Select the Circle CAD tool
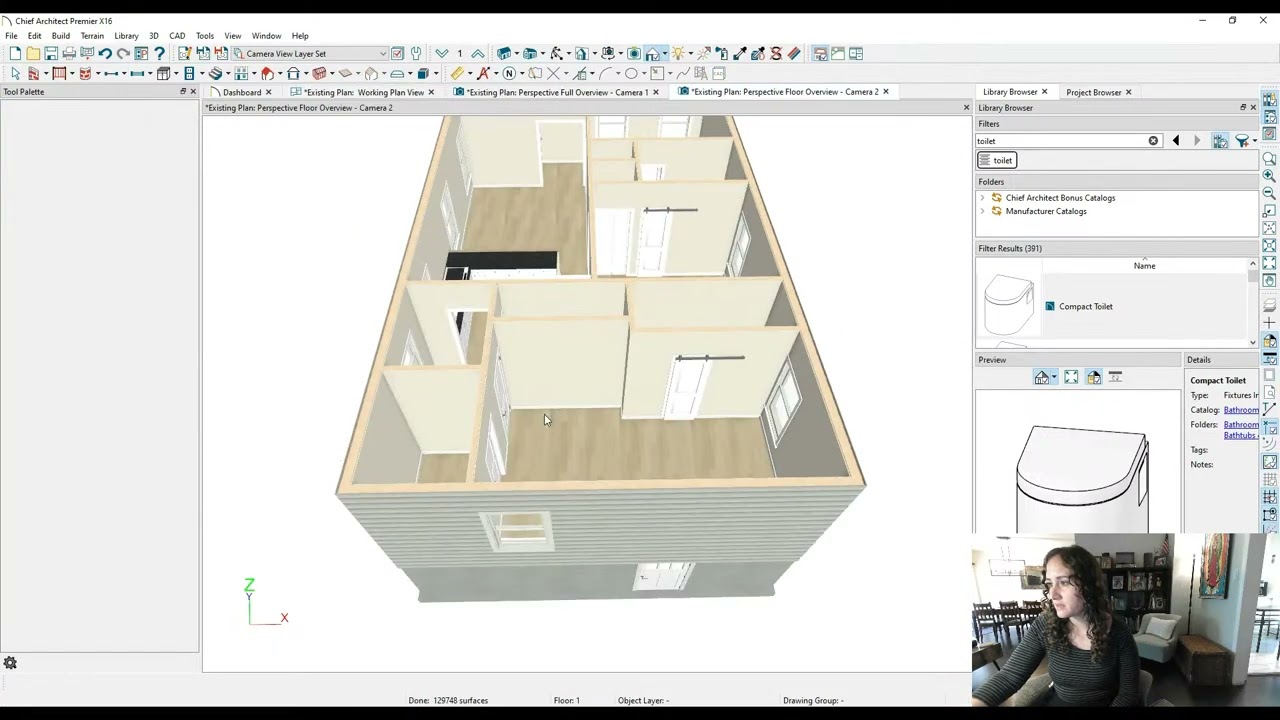This screenshot has width=1280, height=720. pos(631,73)
